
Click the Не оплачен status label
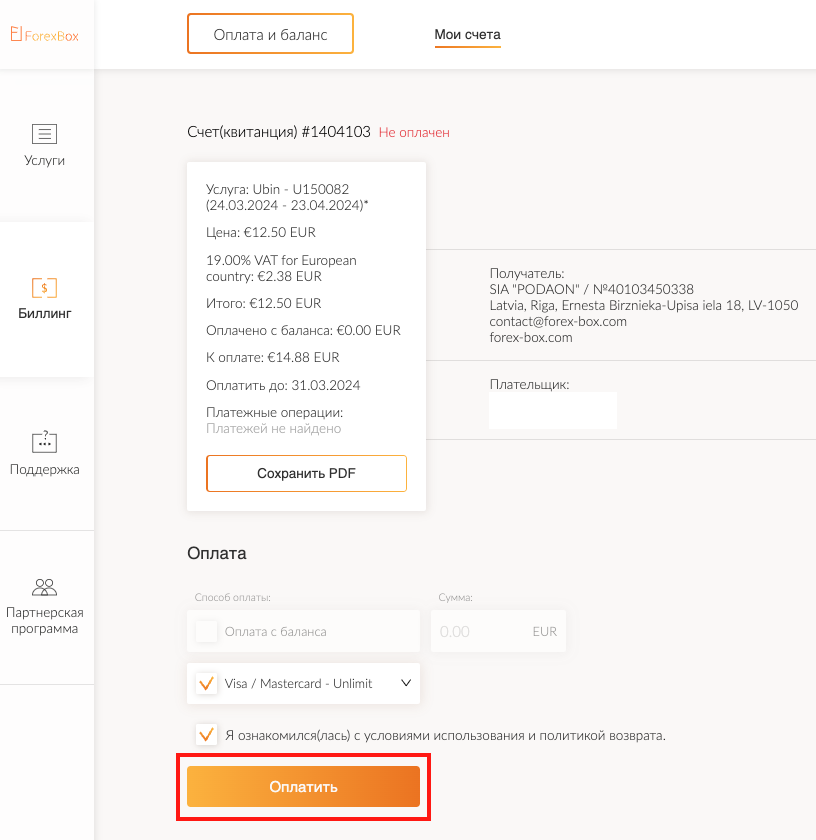coord(414,132)
